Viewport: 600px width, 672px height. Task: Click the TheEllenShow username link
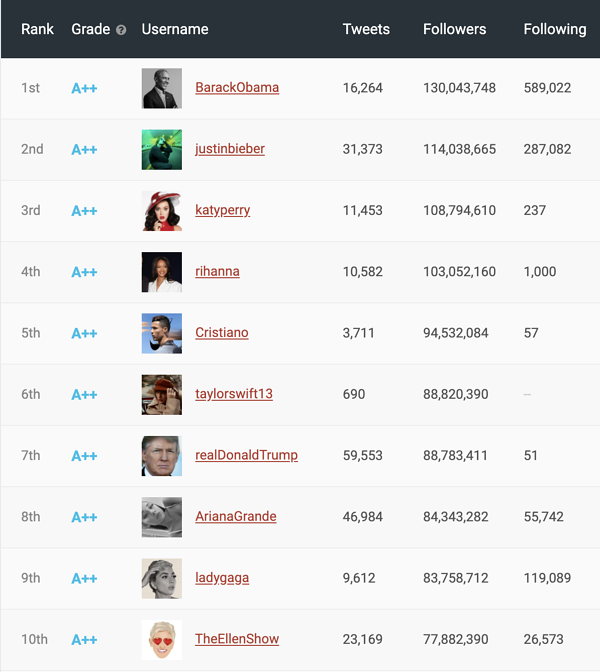click(237, 639)
